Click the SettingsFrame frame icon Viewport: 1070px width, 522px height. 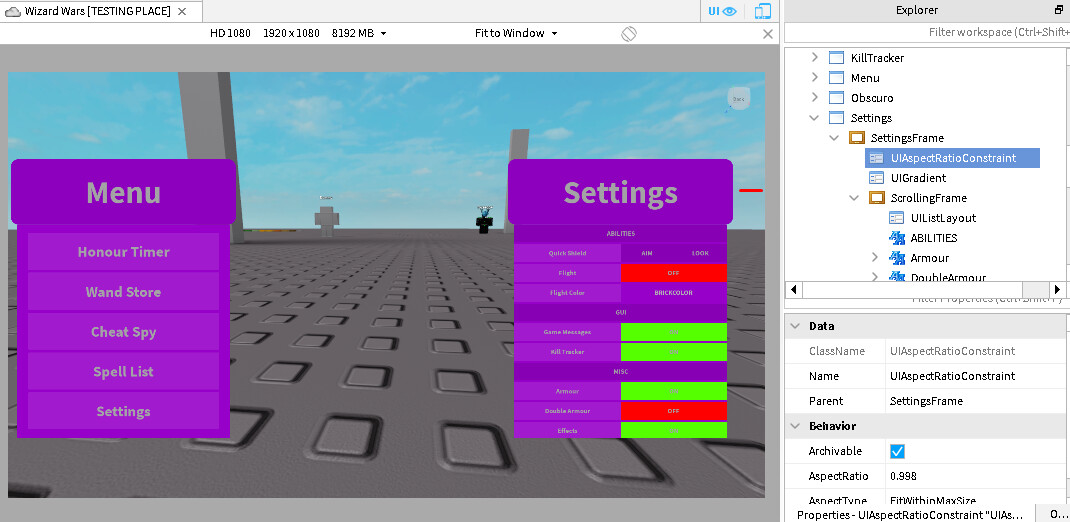856,138
